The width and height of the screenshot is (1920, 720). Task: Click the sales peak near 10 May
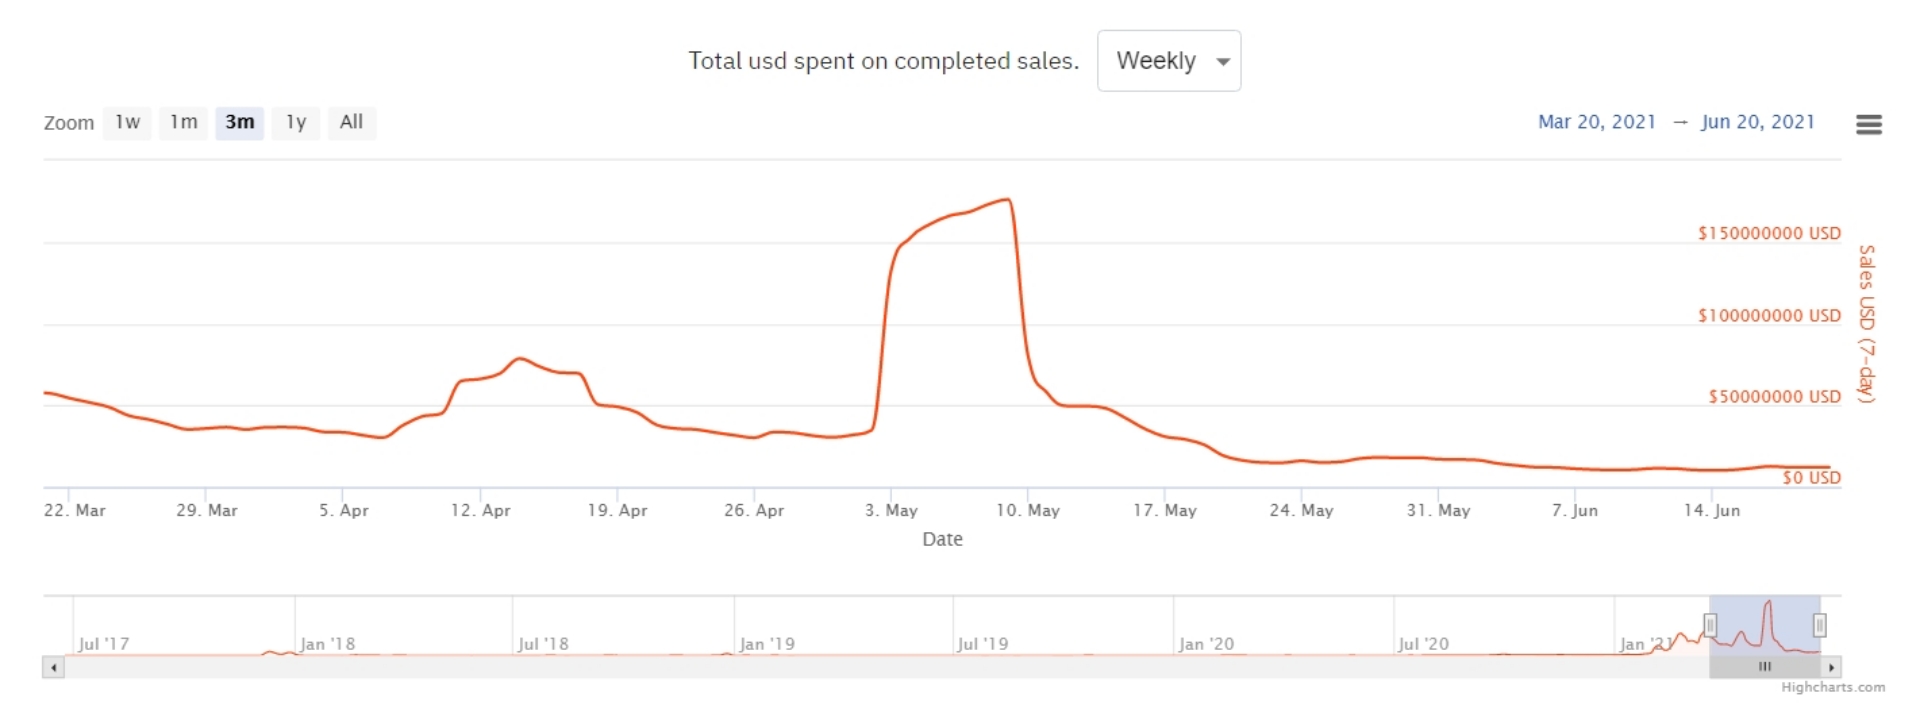point(1009,200)
